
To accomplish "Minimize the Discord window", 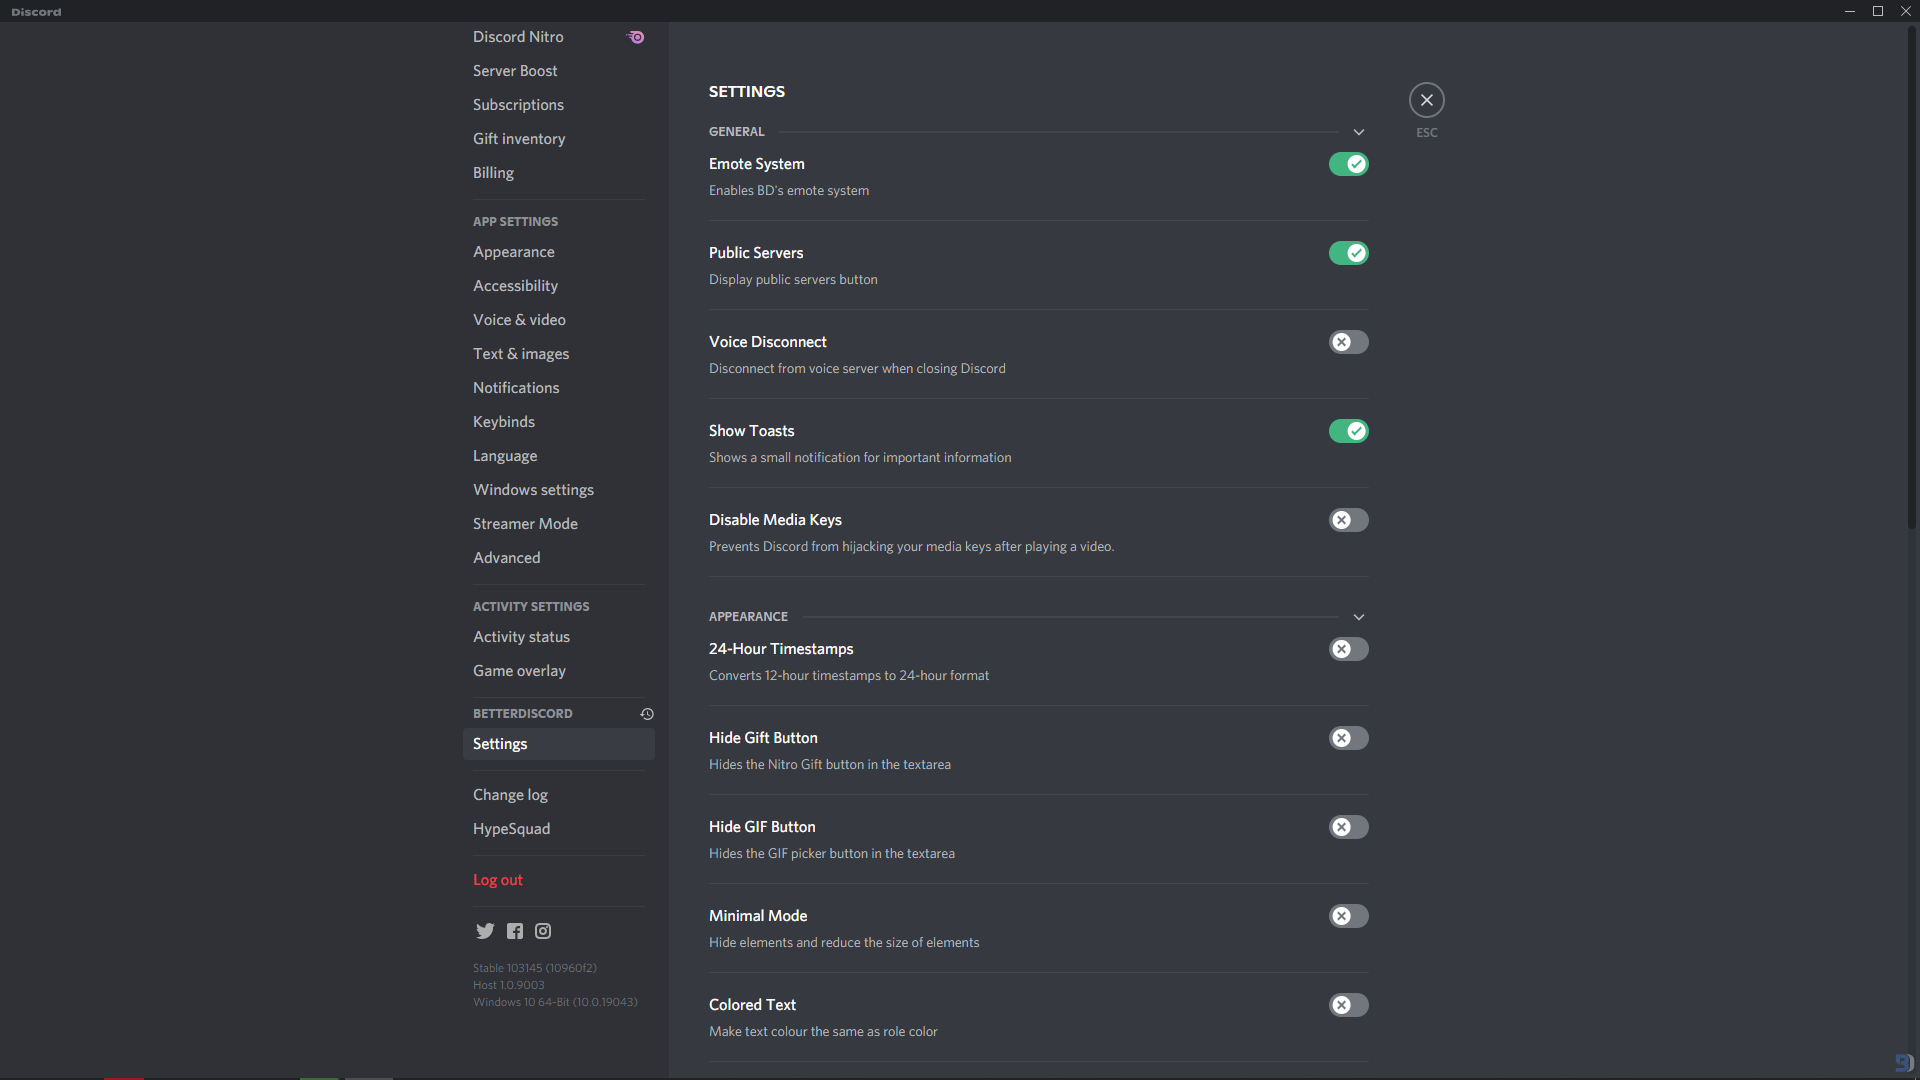I will tap(1849, 11).
